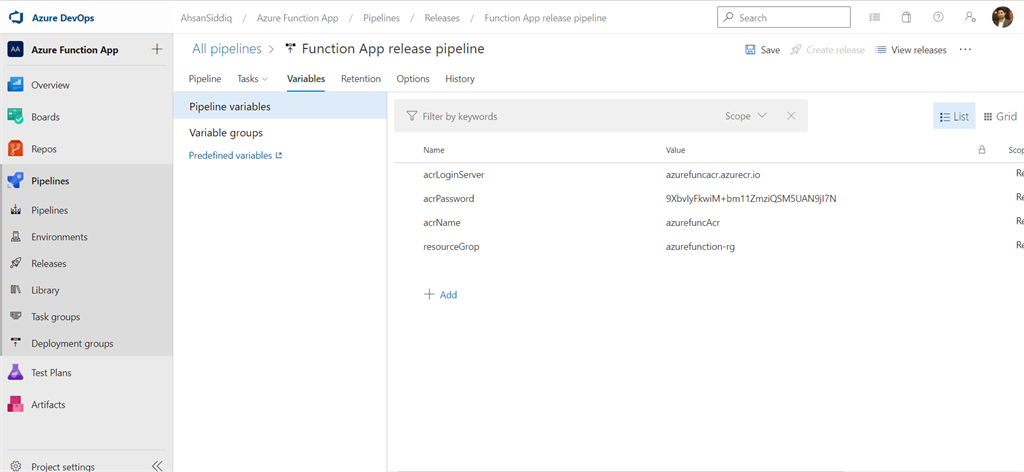
Task: Click the Add variable button
Action: (441, 294)
